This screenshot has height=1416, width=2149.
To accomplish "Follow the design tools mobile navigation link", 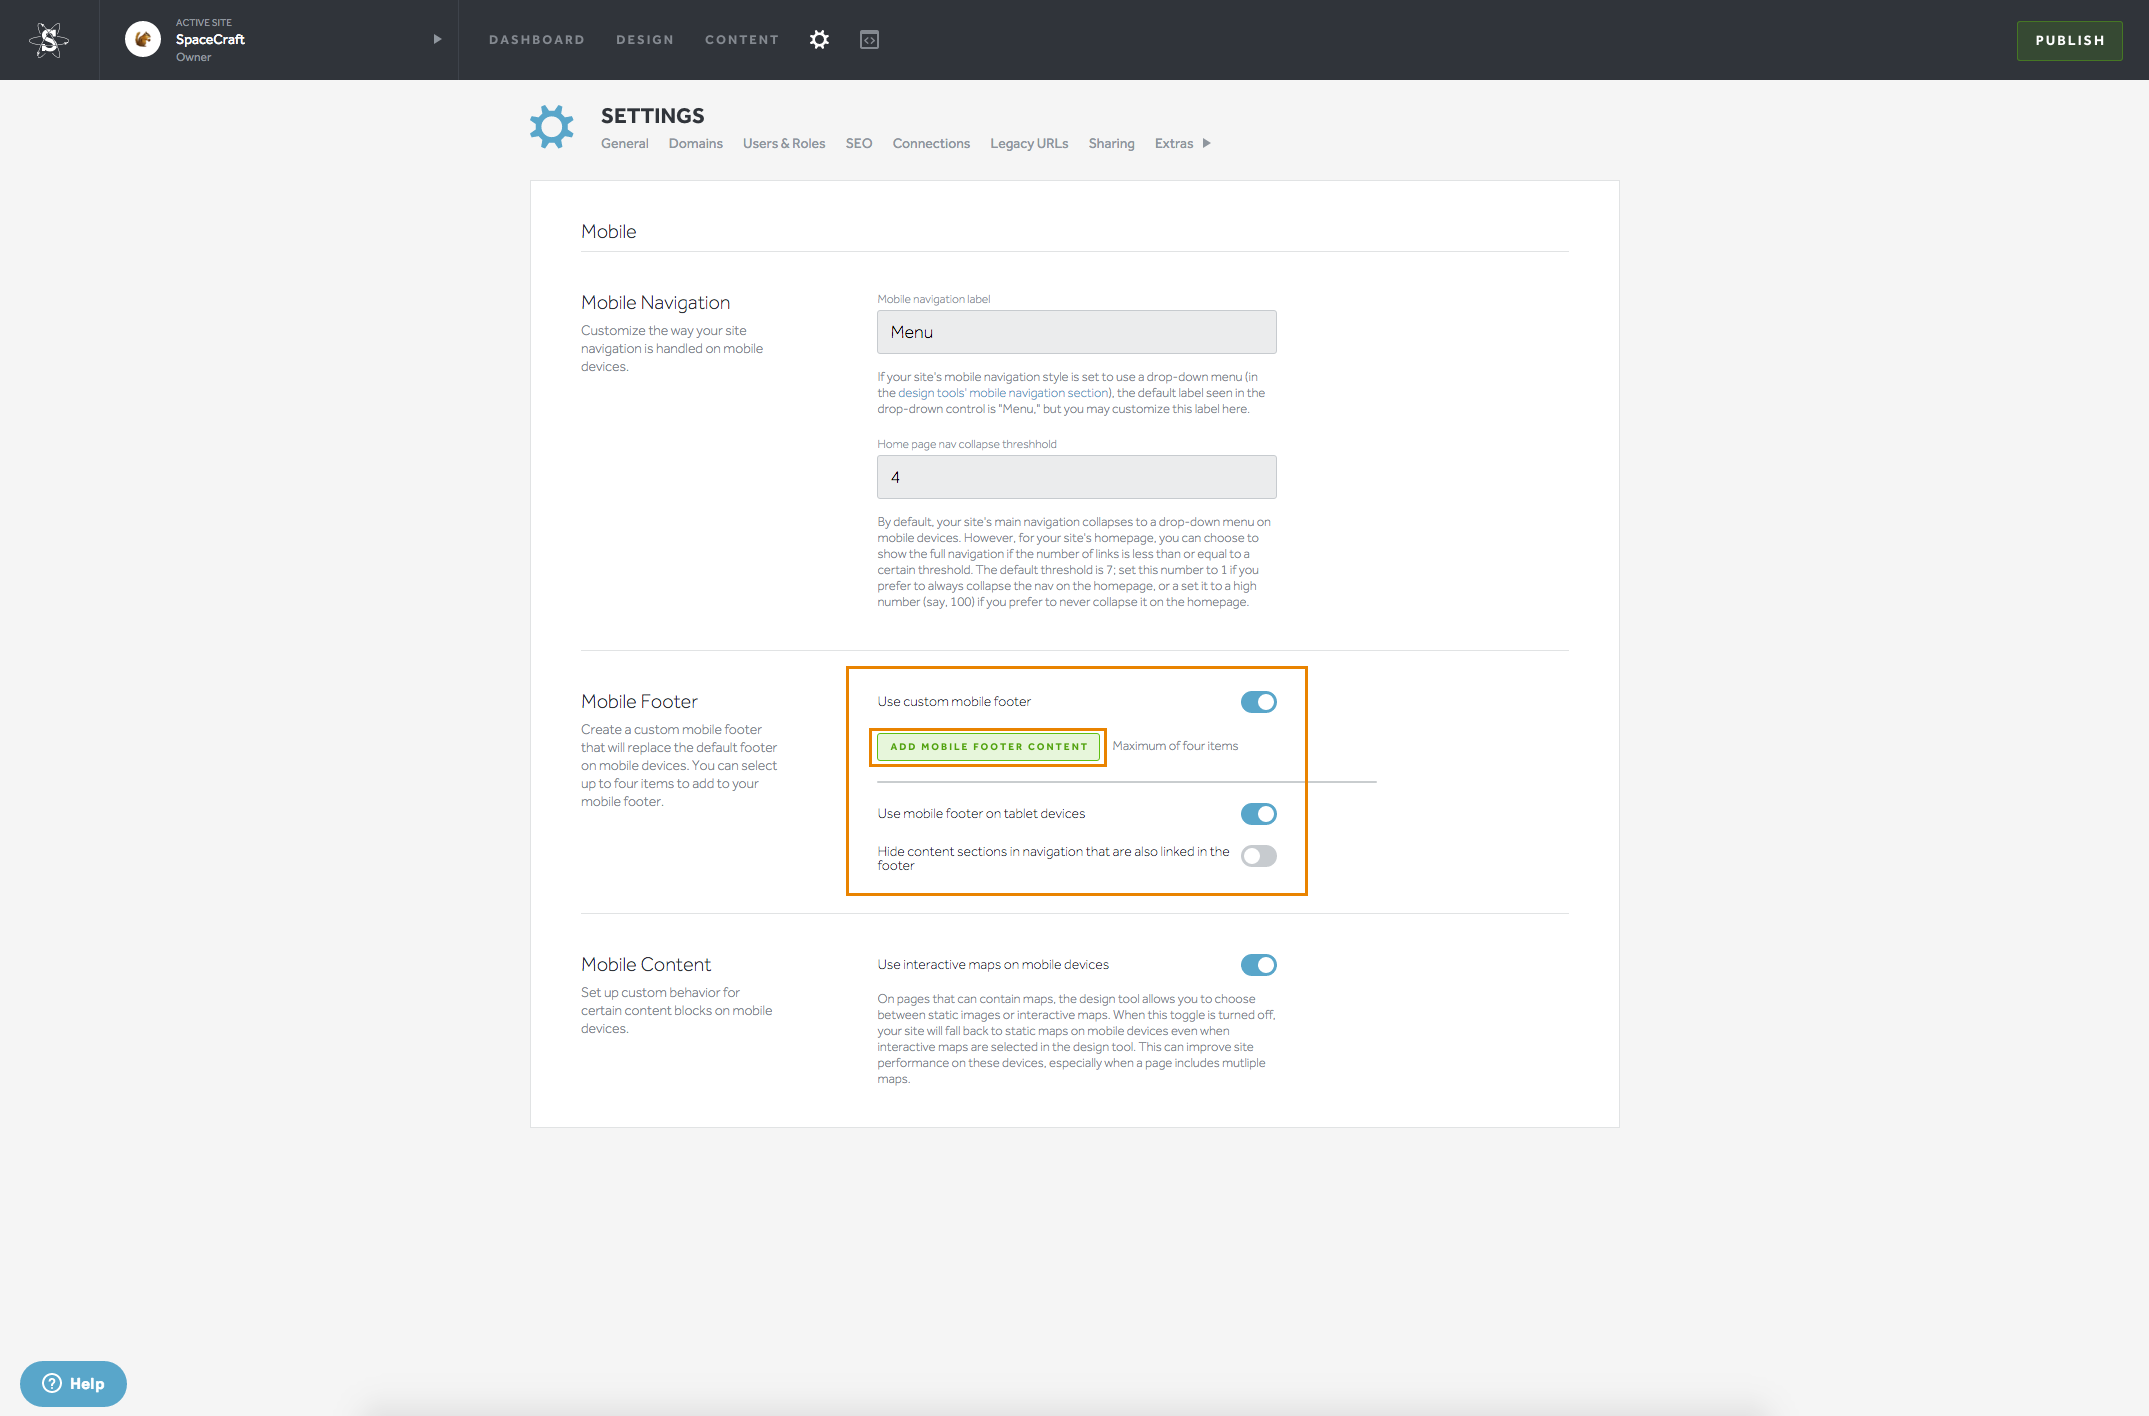I will click(1004, 393).
